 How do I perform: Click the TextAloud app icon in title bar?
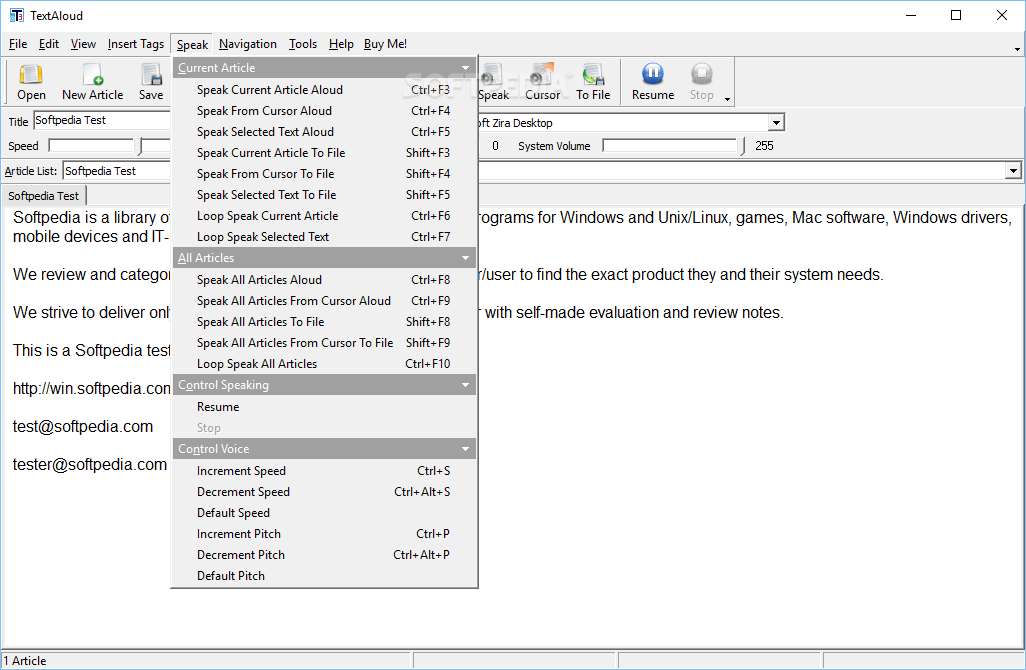16,15
